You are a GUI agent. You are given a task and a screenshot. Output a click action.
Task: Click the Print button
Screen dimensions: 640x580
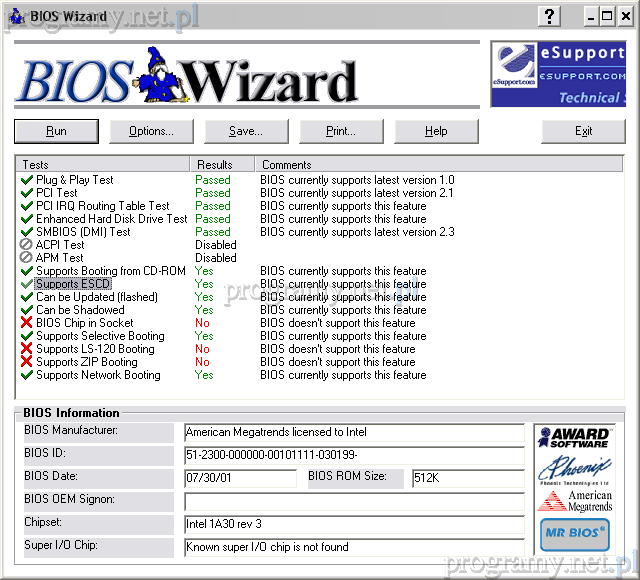click(341, 131)
